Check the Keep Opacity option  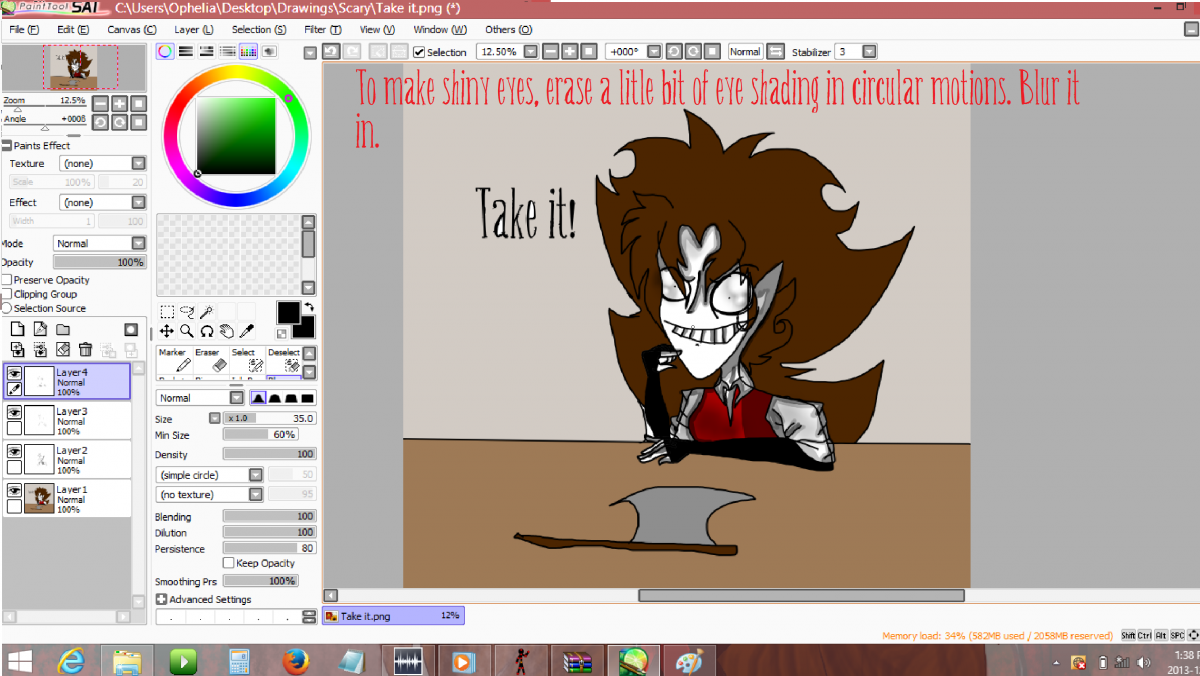click(228, 563)
